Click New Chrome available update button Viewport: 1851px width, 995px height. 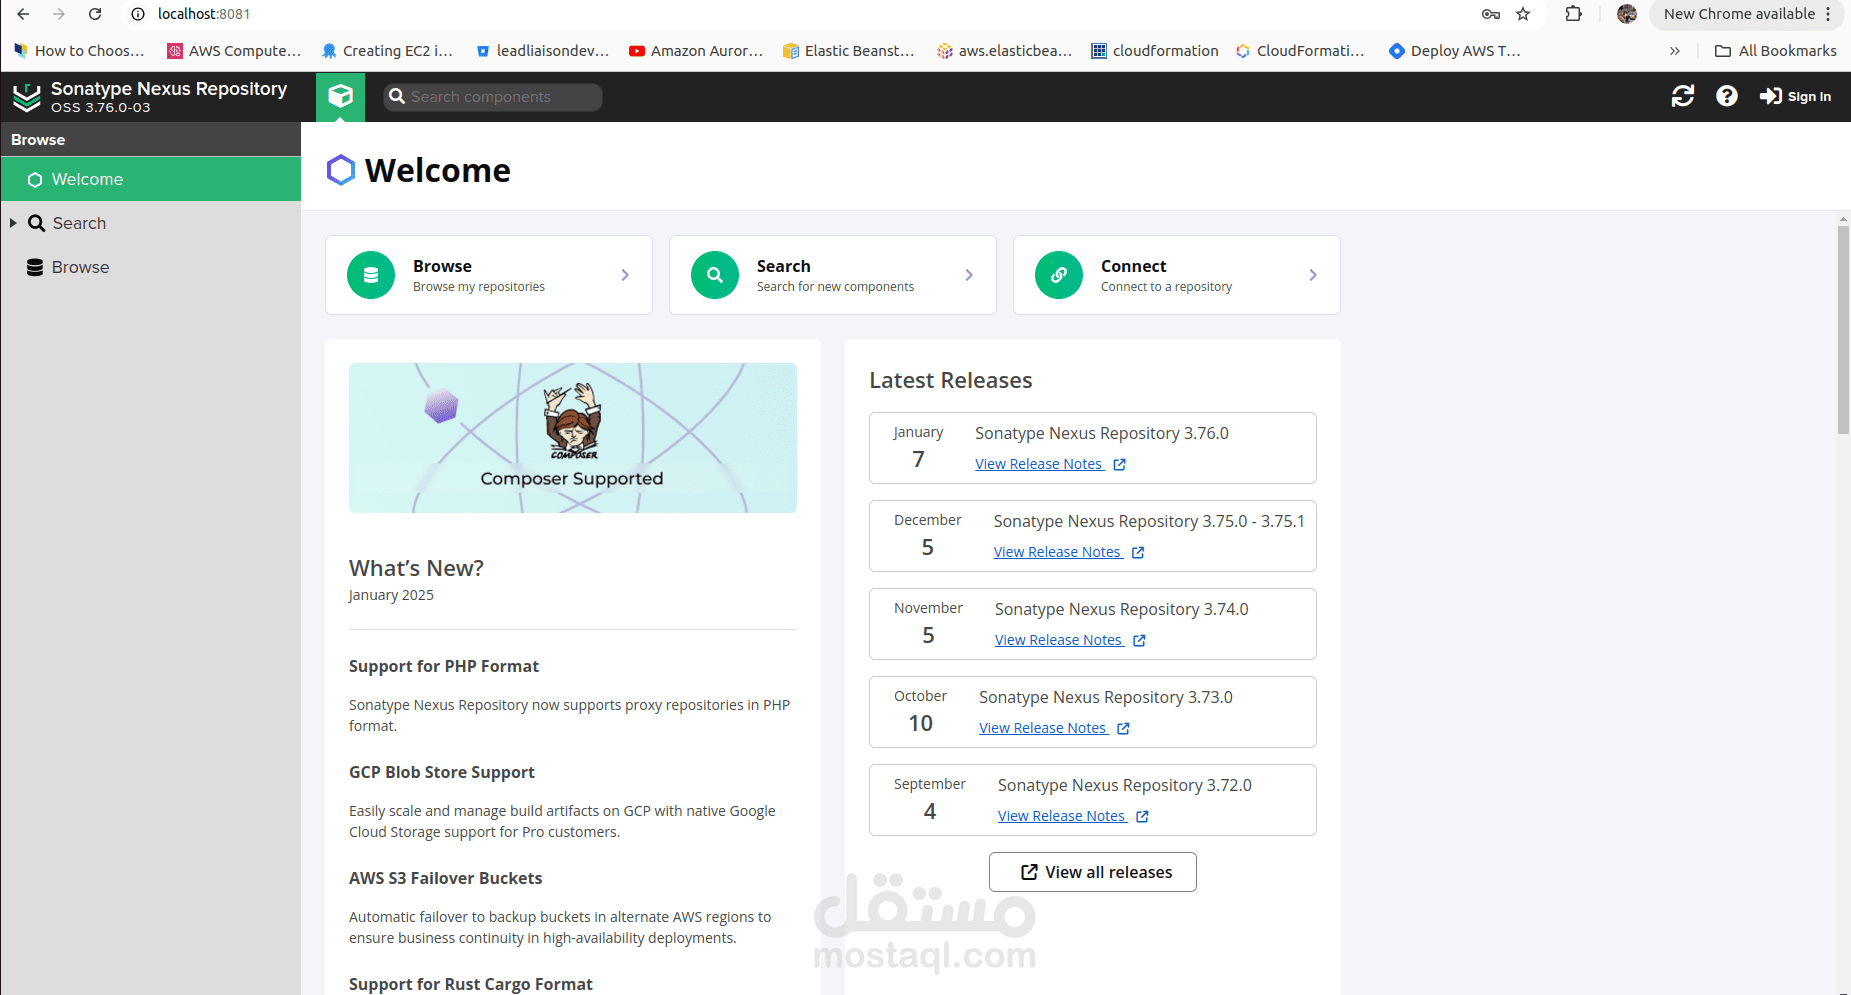(1746, 14)
